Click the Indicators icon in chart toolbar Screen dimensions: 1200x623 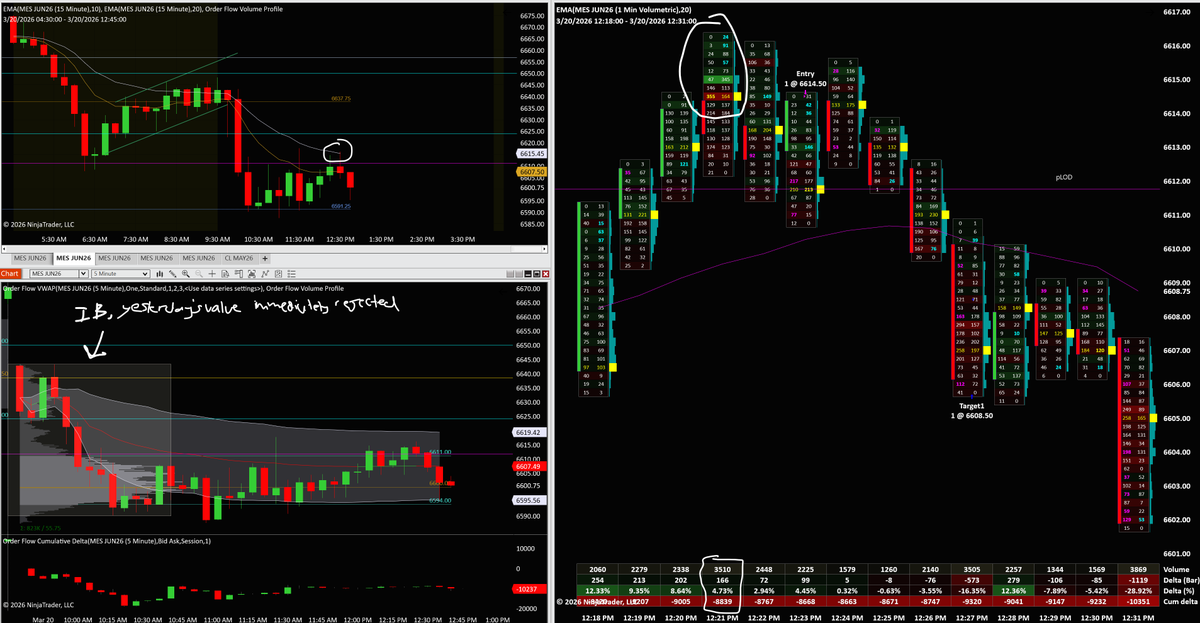coord(252,273)
